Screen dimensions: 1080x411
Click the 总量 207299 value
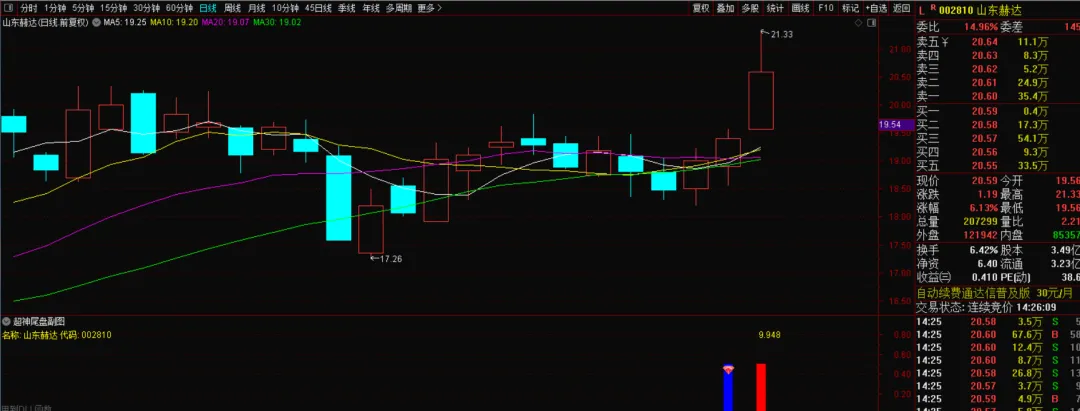[x=978, y=222]
